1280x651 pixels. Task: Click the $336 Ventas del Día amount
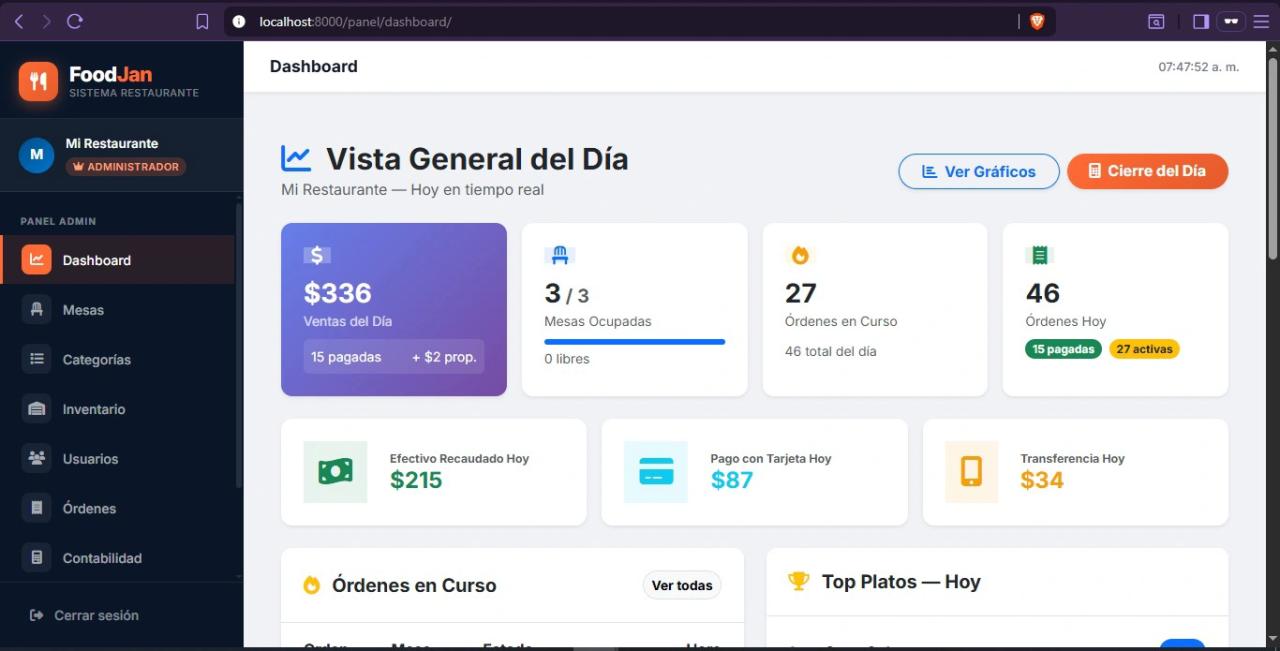tap(337, 293)
